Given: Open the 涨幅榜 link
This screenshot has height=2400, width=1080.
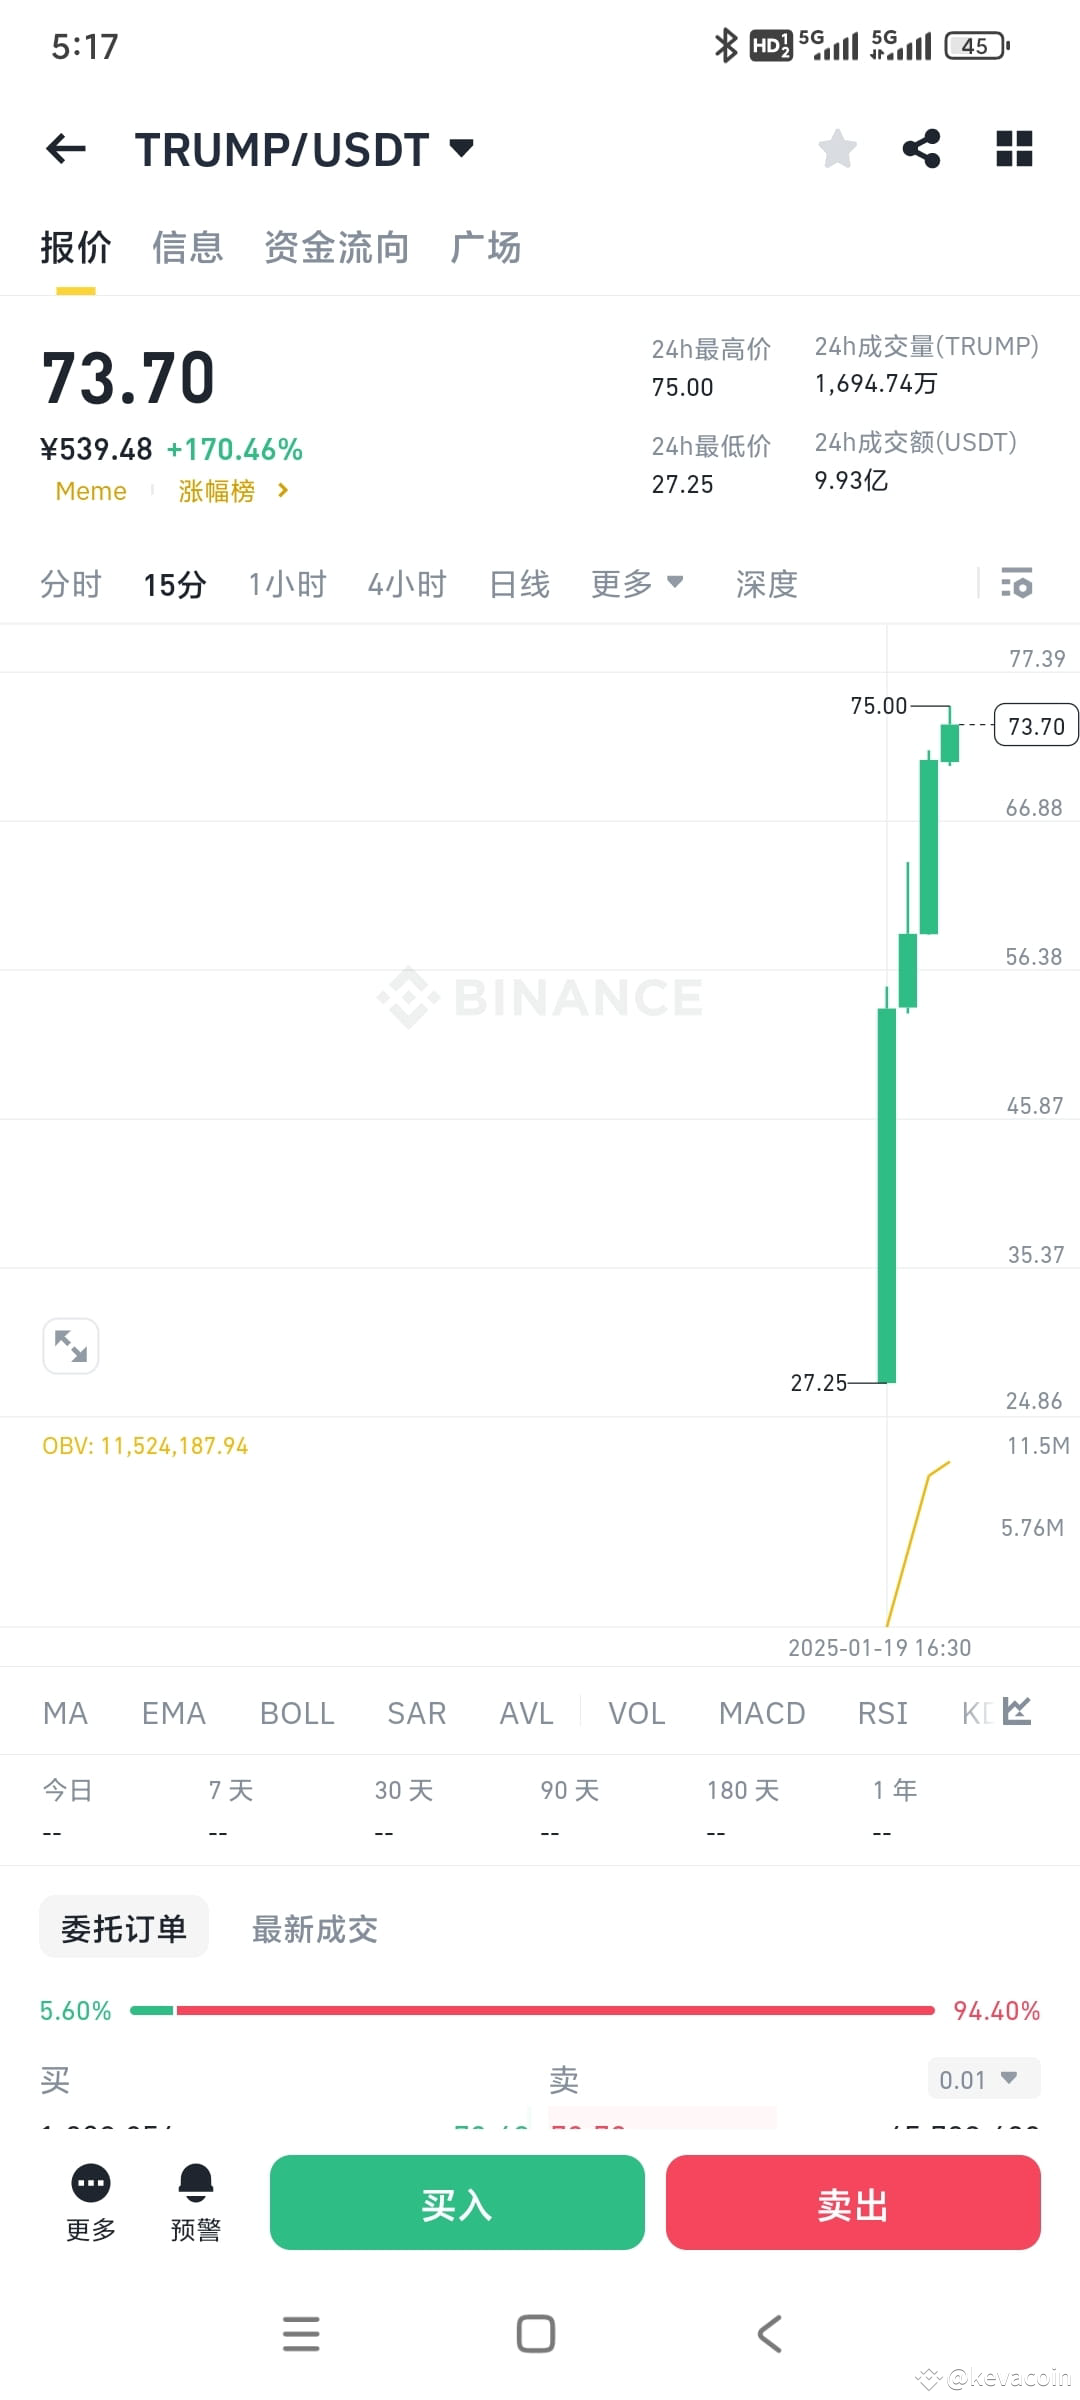Looking at the screenshot, I should tap(218, 491).
